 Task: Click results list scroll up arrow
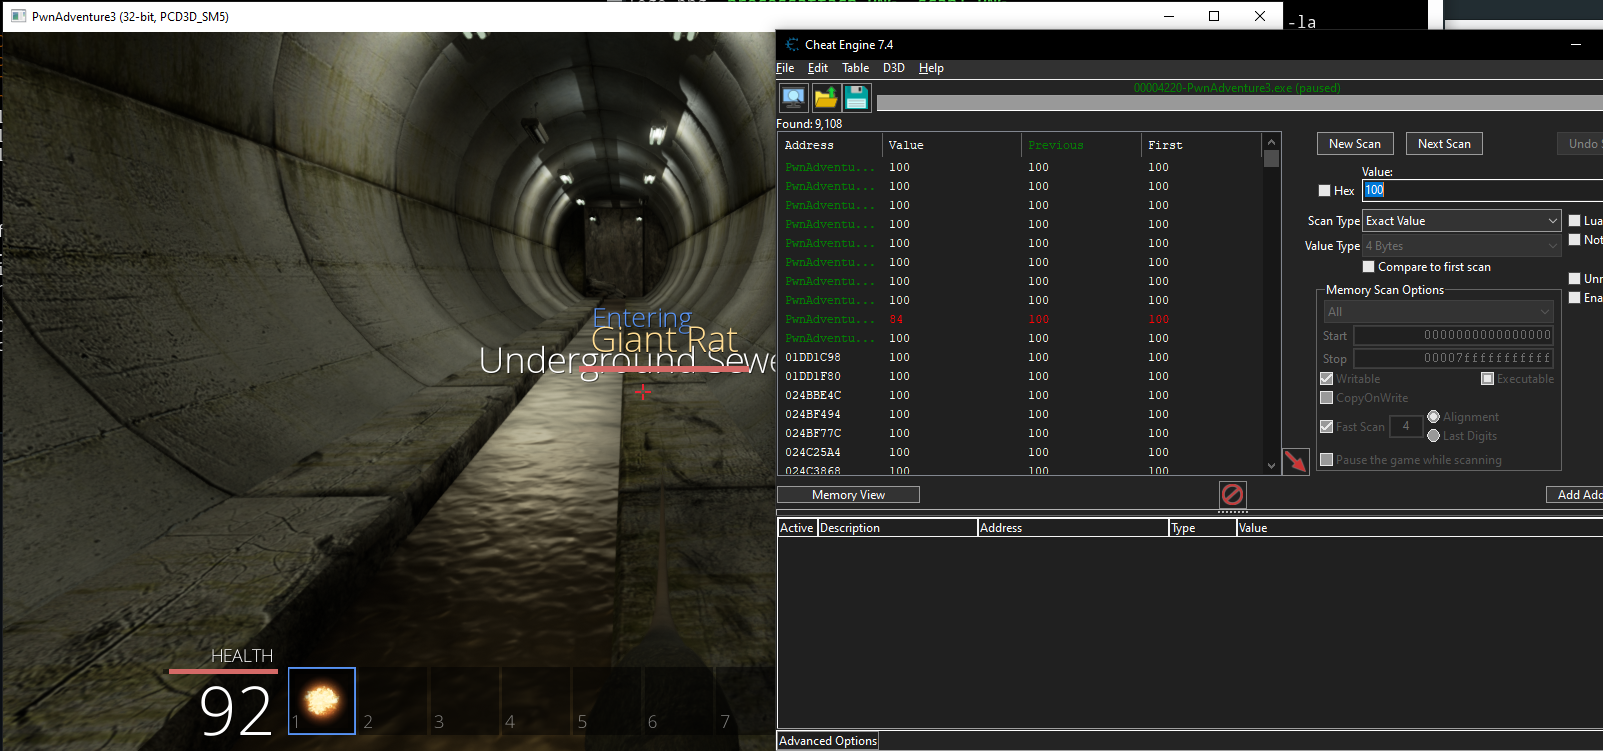(x=1271, y=142)
